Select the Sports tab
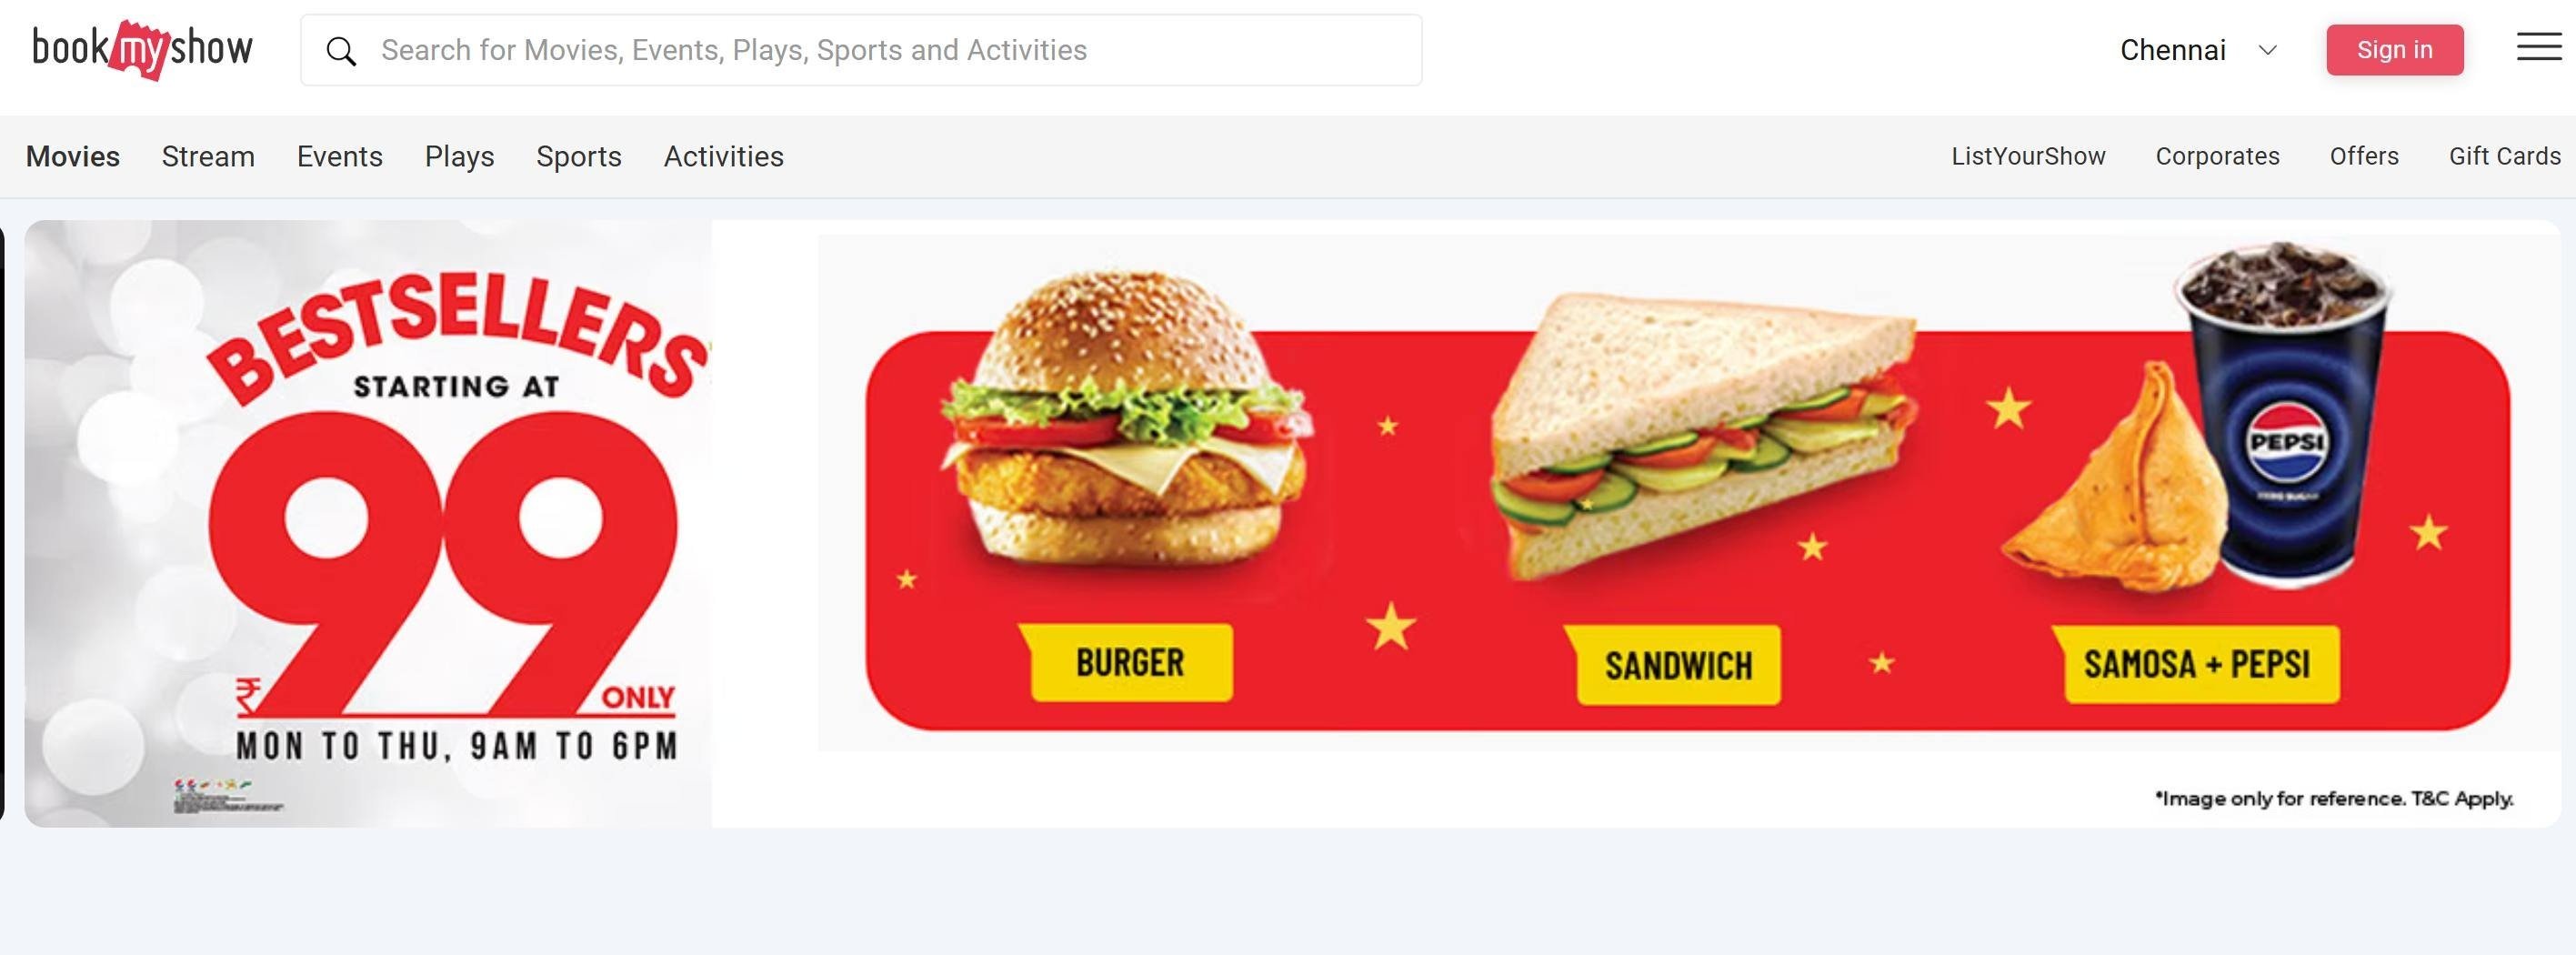The height and width of the screenshot is (955, 2576). pyautogui.click(x=579, y=157)
